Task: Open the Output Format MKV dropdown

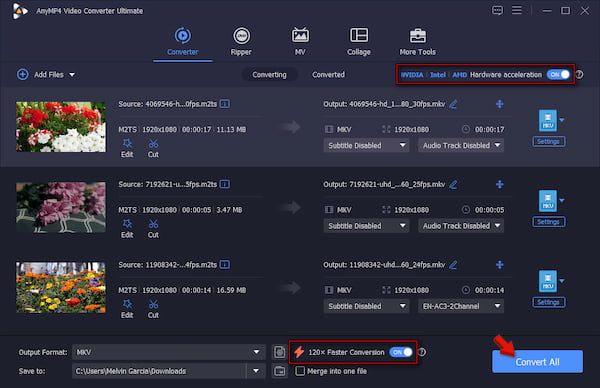Action: 168,352
